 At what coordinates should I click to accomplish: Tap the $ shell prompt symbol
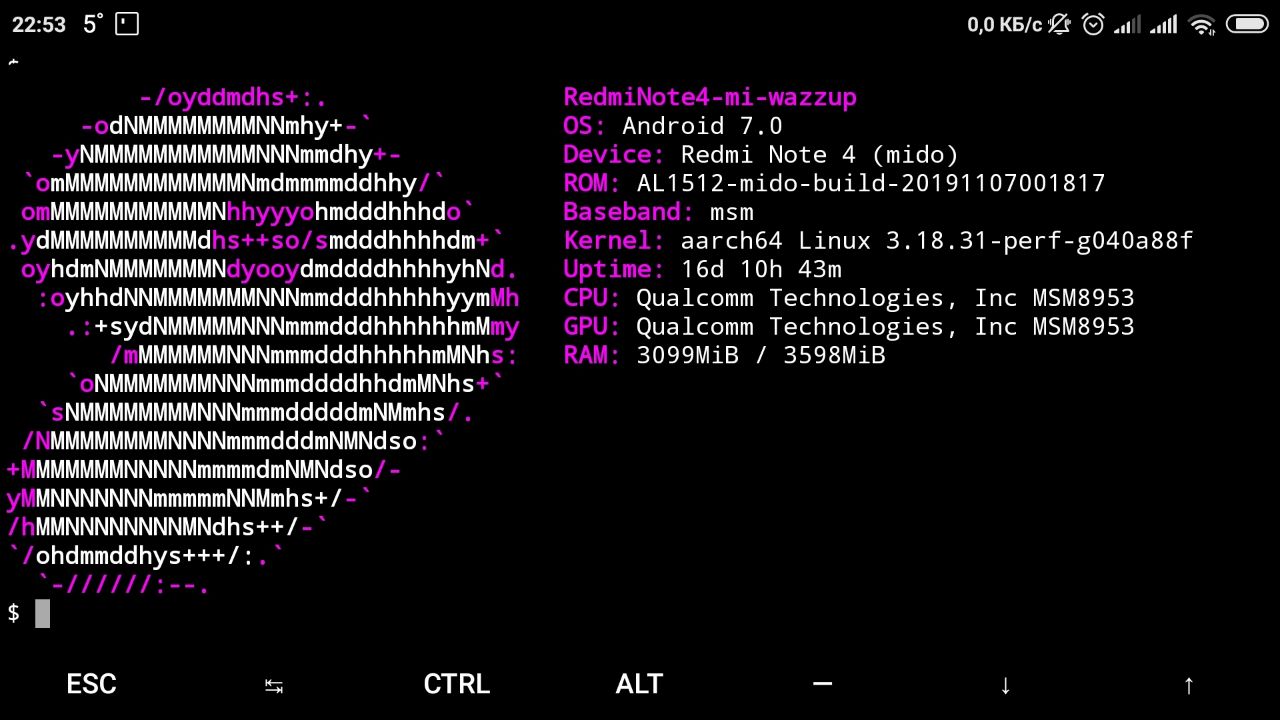tap(13, 614)
